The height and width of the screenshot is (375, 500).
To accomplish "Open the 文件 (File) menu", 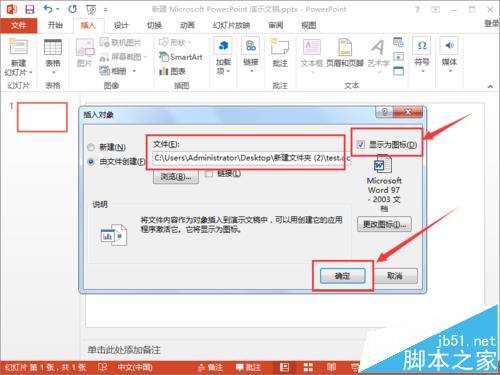I will click(18, 25).
